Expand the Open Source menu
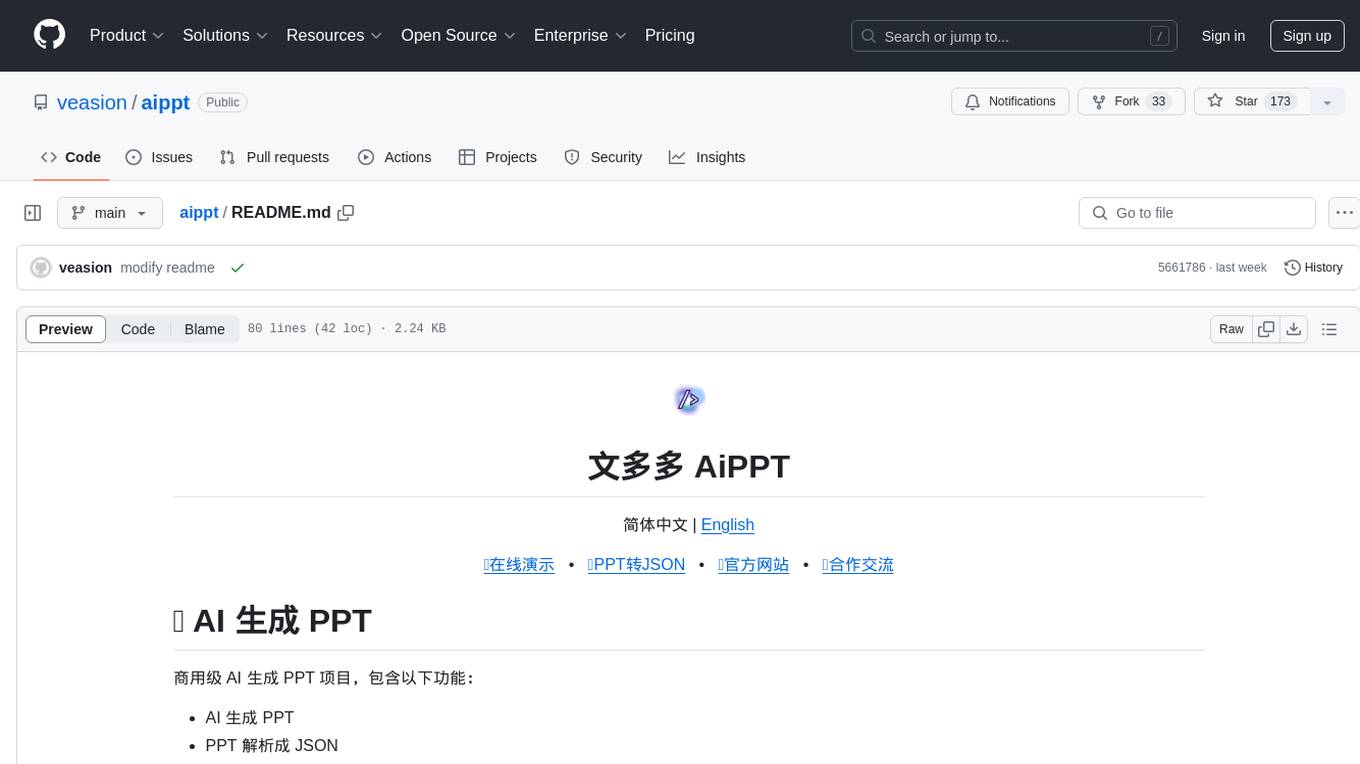This screenshot has height=764, width=1360. 458,35
